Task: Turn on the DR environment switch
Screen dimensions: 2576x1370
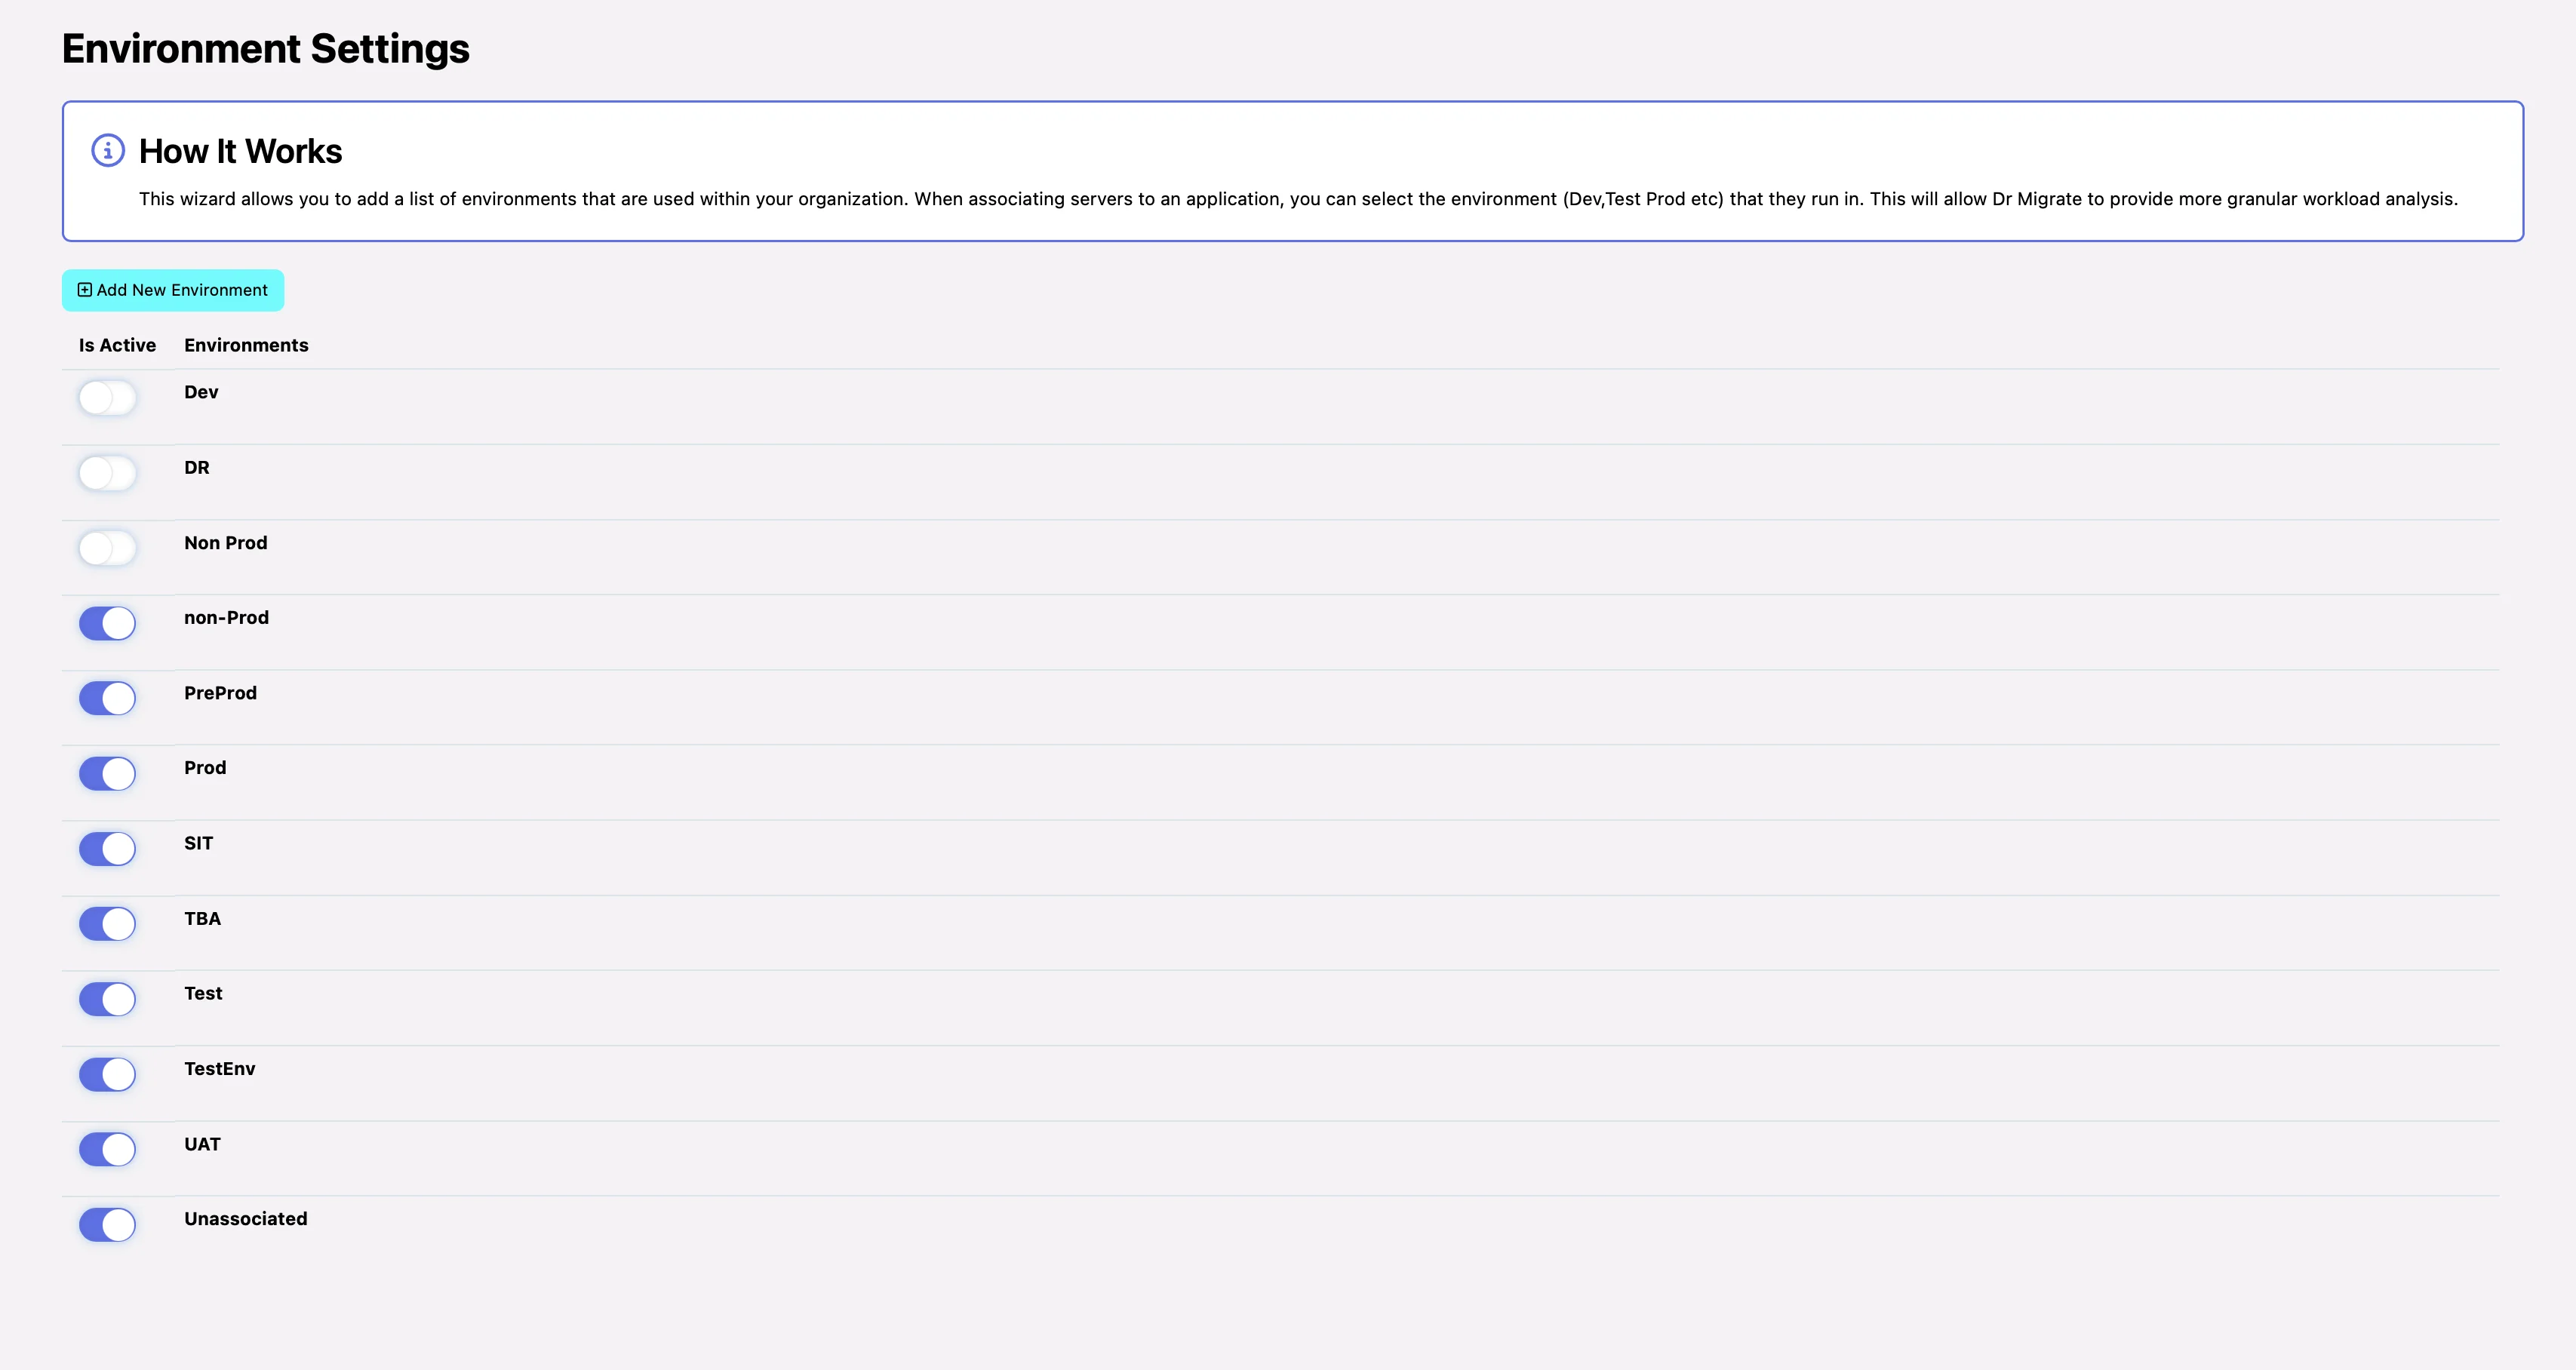Action: pyautogui.click(x=107, y=473)
